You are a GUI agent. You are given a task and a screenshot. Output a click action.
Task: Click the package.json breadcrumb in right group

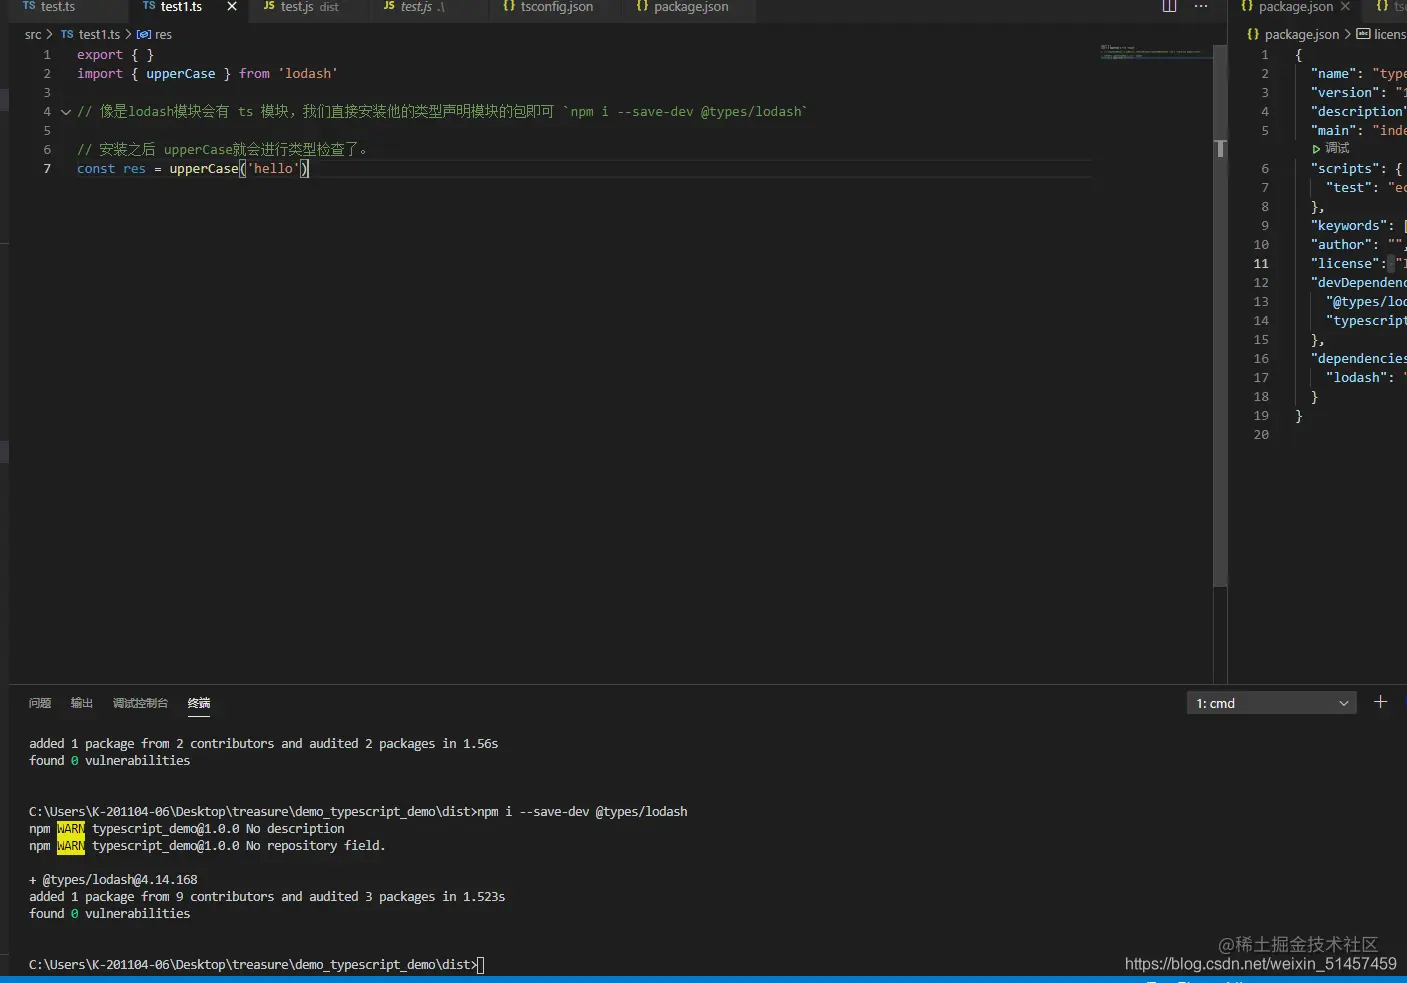coord(1293,35)
